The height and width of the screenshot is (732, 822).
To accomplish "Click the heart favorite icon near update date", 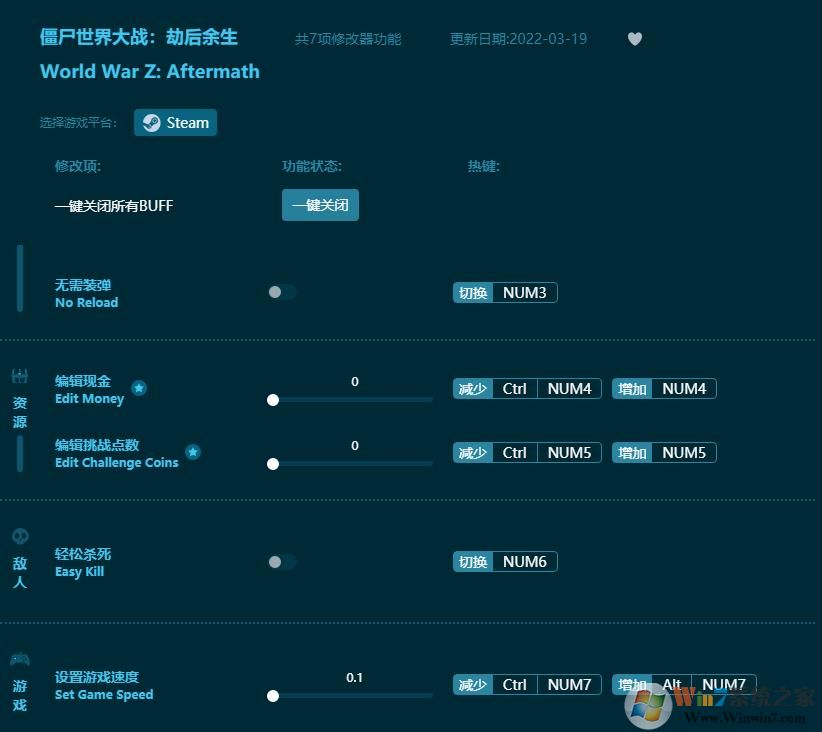I will pyautogui.click(x=634, y=38).
